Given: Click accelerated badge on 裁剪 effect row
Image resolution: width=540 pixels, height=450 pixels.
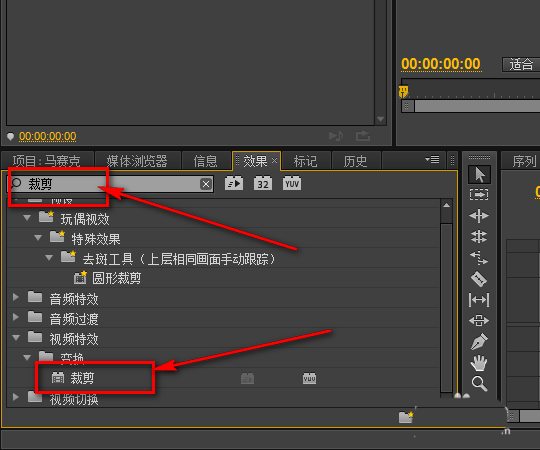Looking at the screenshot, I should 248,378.
